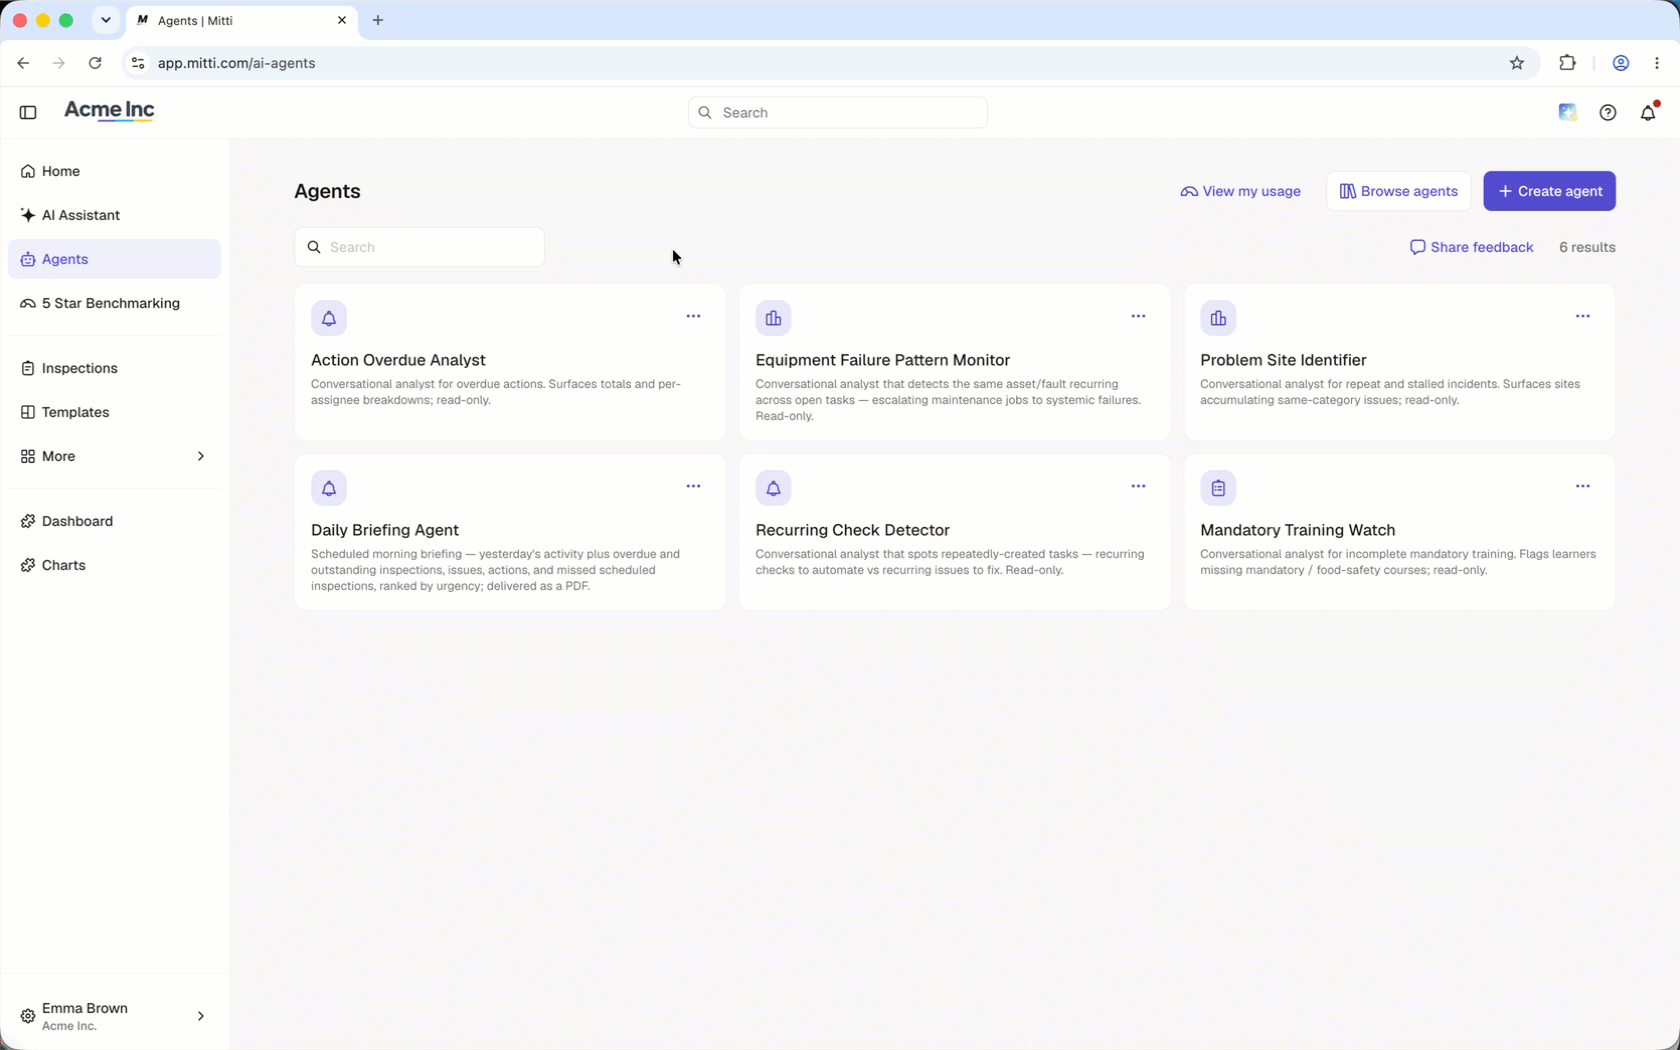Screen dimensions: 1680x1050
Task: Click the bell icon on Recurring Check Detector card
Action: pyautogui.click(x=773, y=488)
